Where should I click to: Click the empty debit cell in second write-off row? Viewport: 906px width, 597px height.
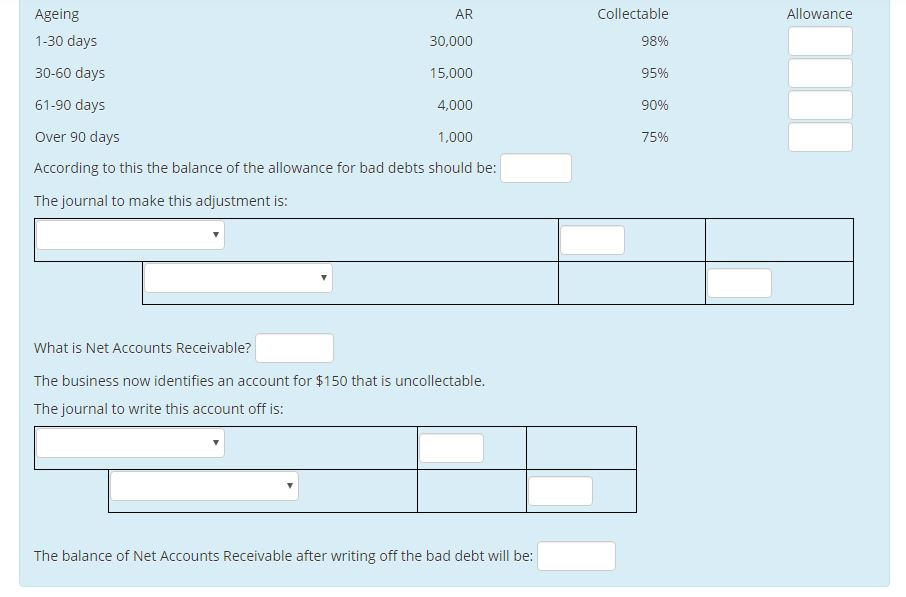[470, 491]
